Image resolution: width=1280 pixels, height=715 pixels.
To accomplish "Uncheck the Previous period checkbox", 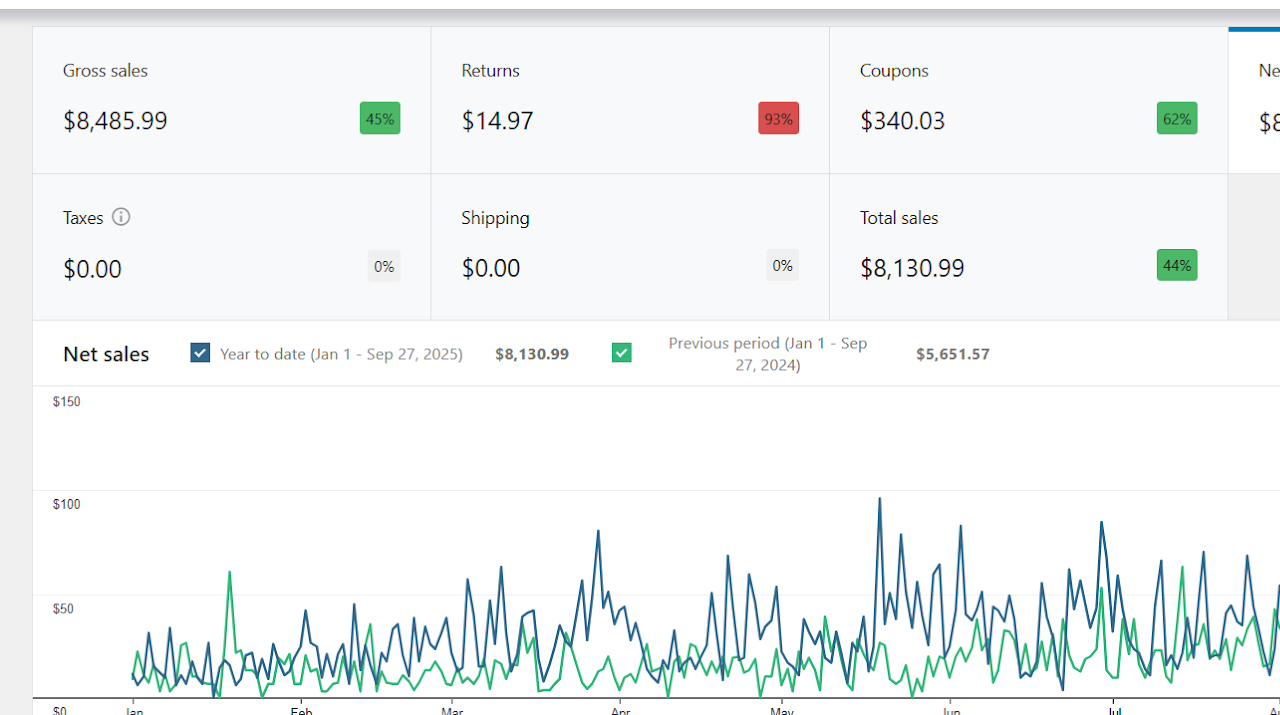I will (622, 353).
